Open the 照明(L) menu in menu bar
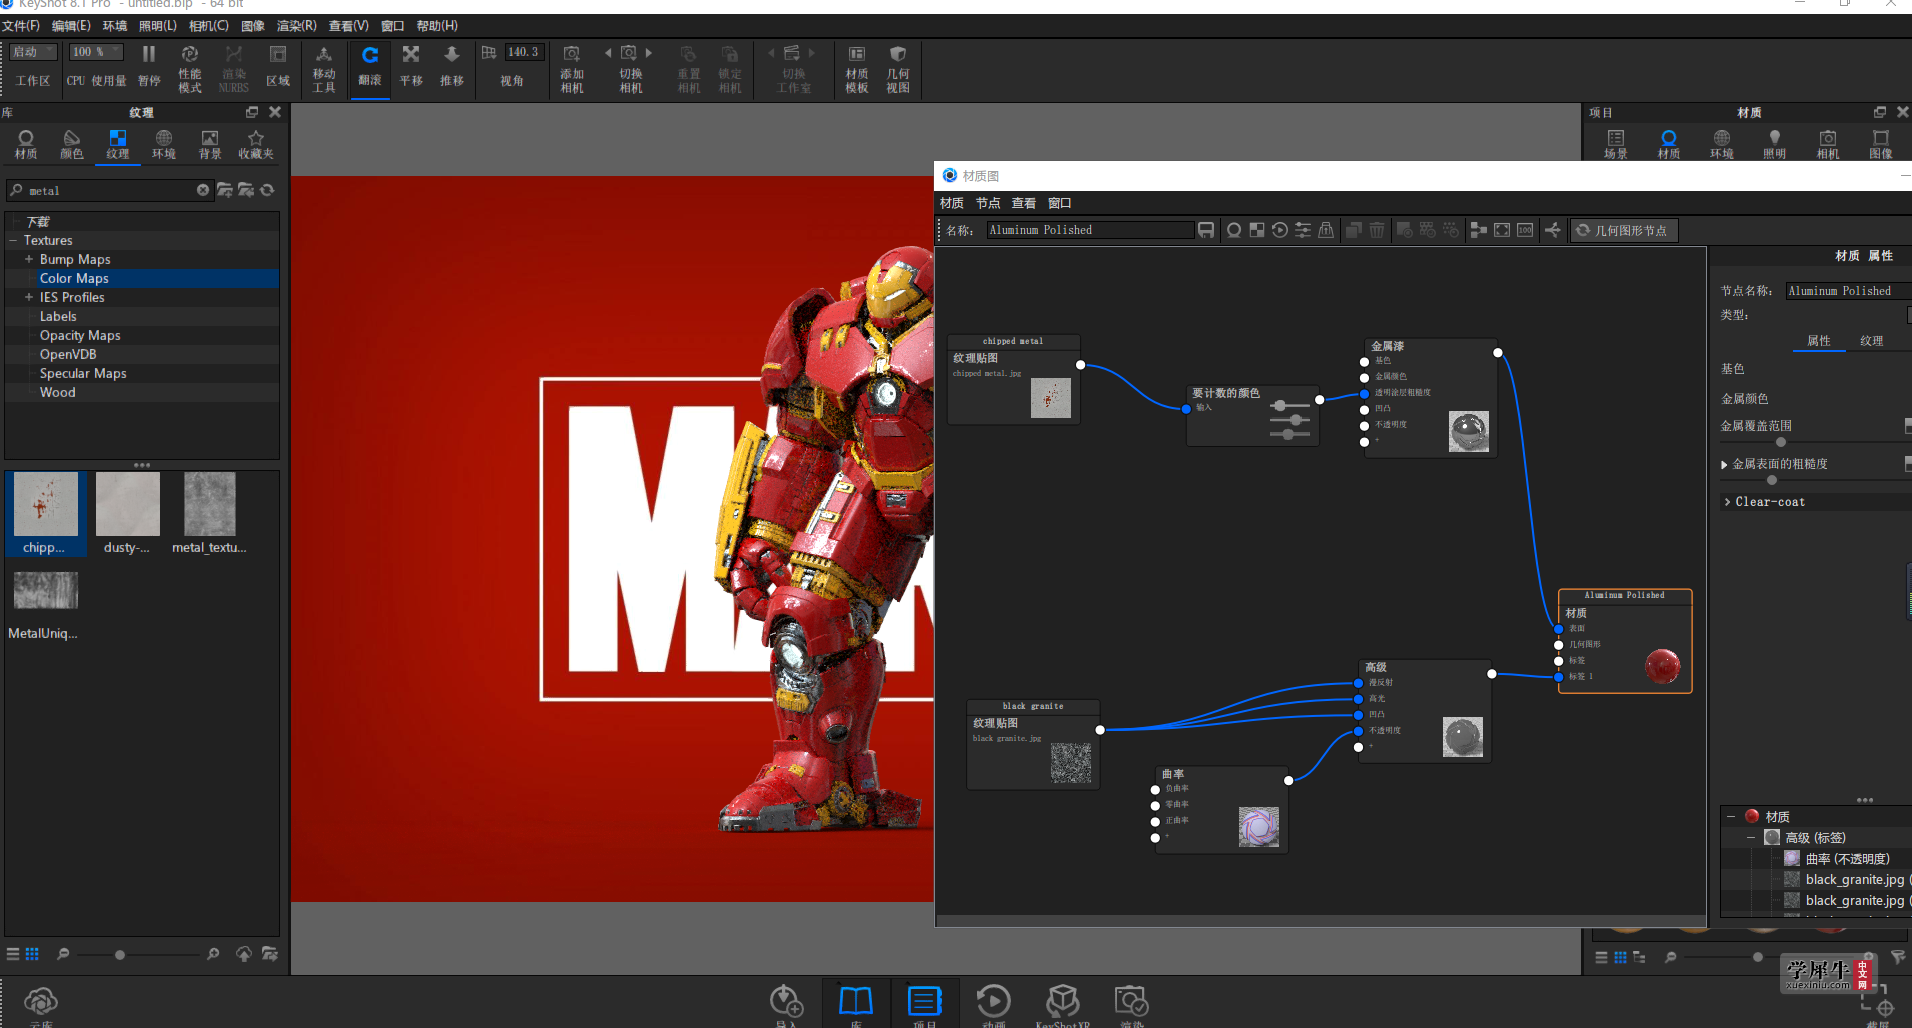 point(158,25)
